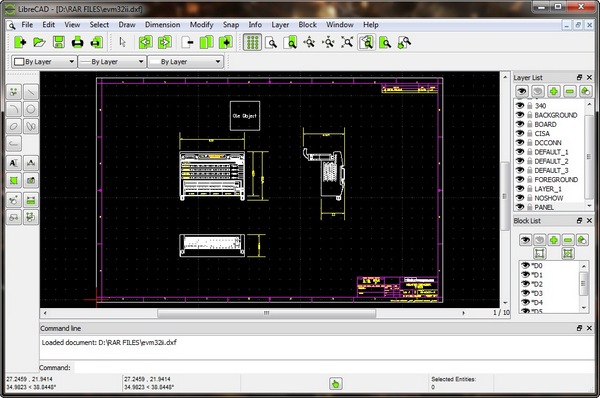The image size is (600, 398).
Task: Add a new block in Block List
Action: click(554, 240)
